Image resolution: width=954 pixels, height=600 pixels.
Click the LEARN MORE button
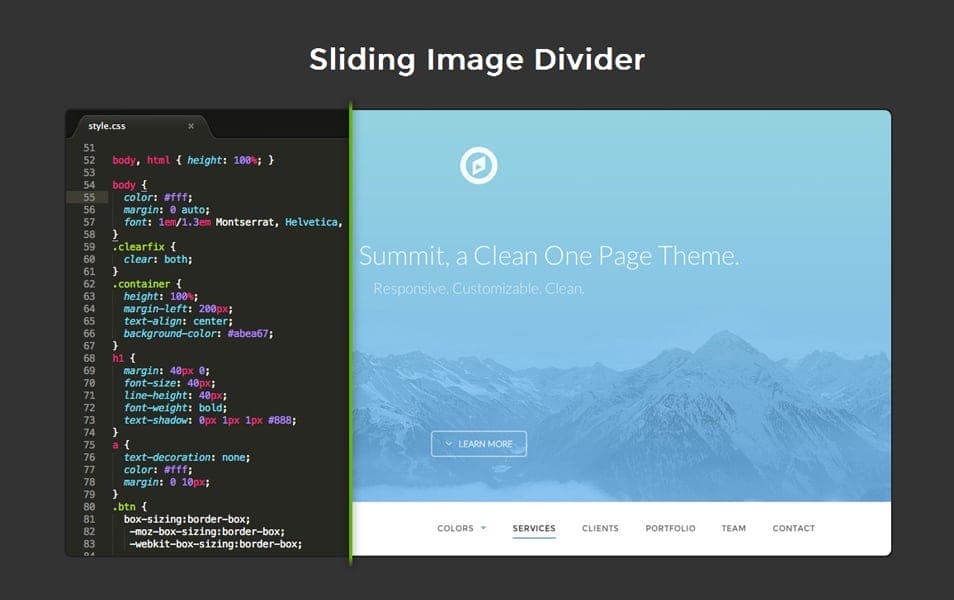[479, 443]
